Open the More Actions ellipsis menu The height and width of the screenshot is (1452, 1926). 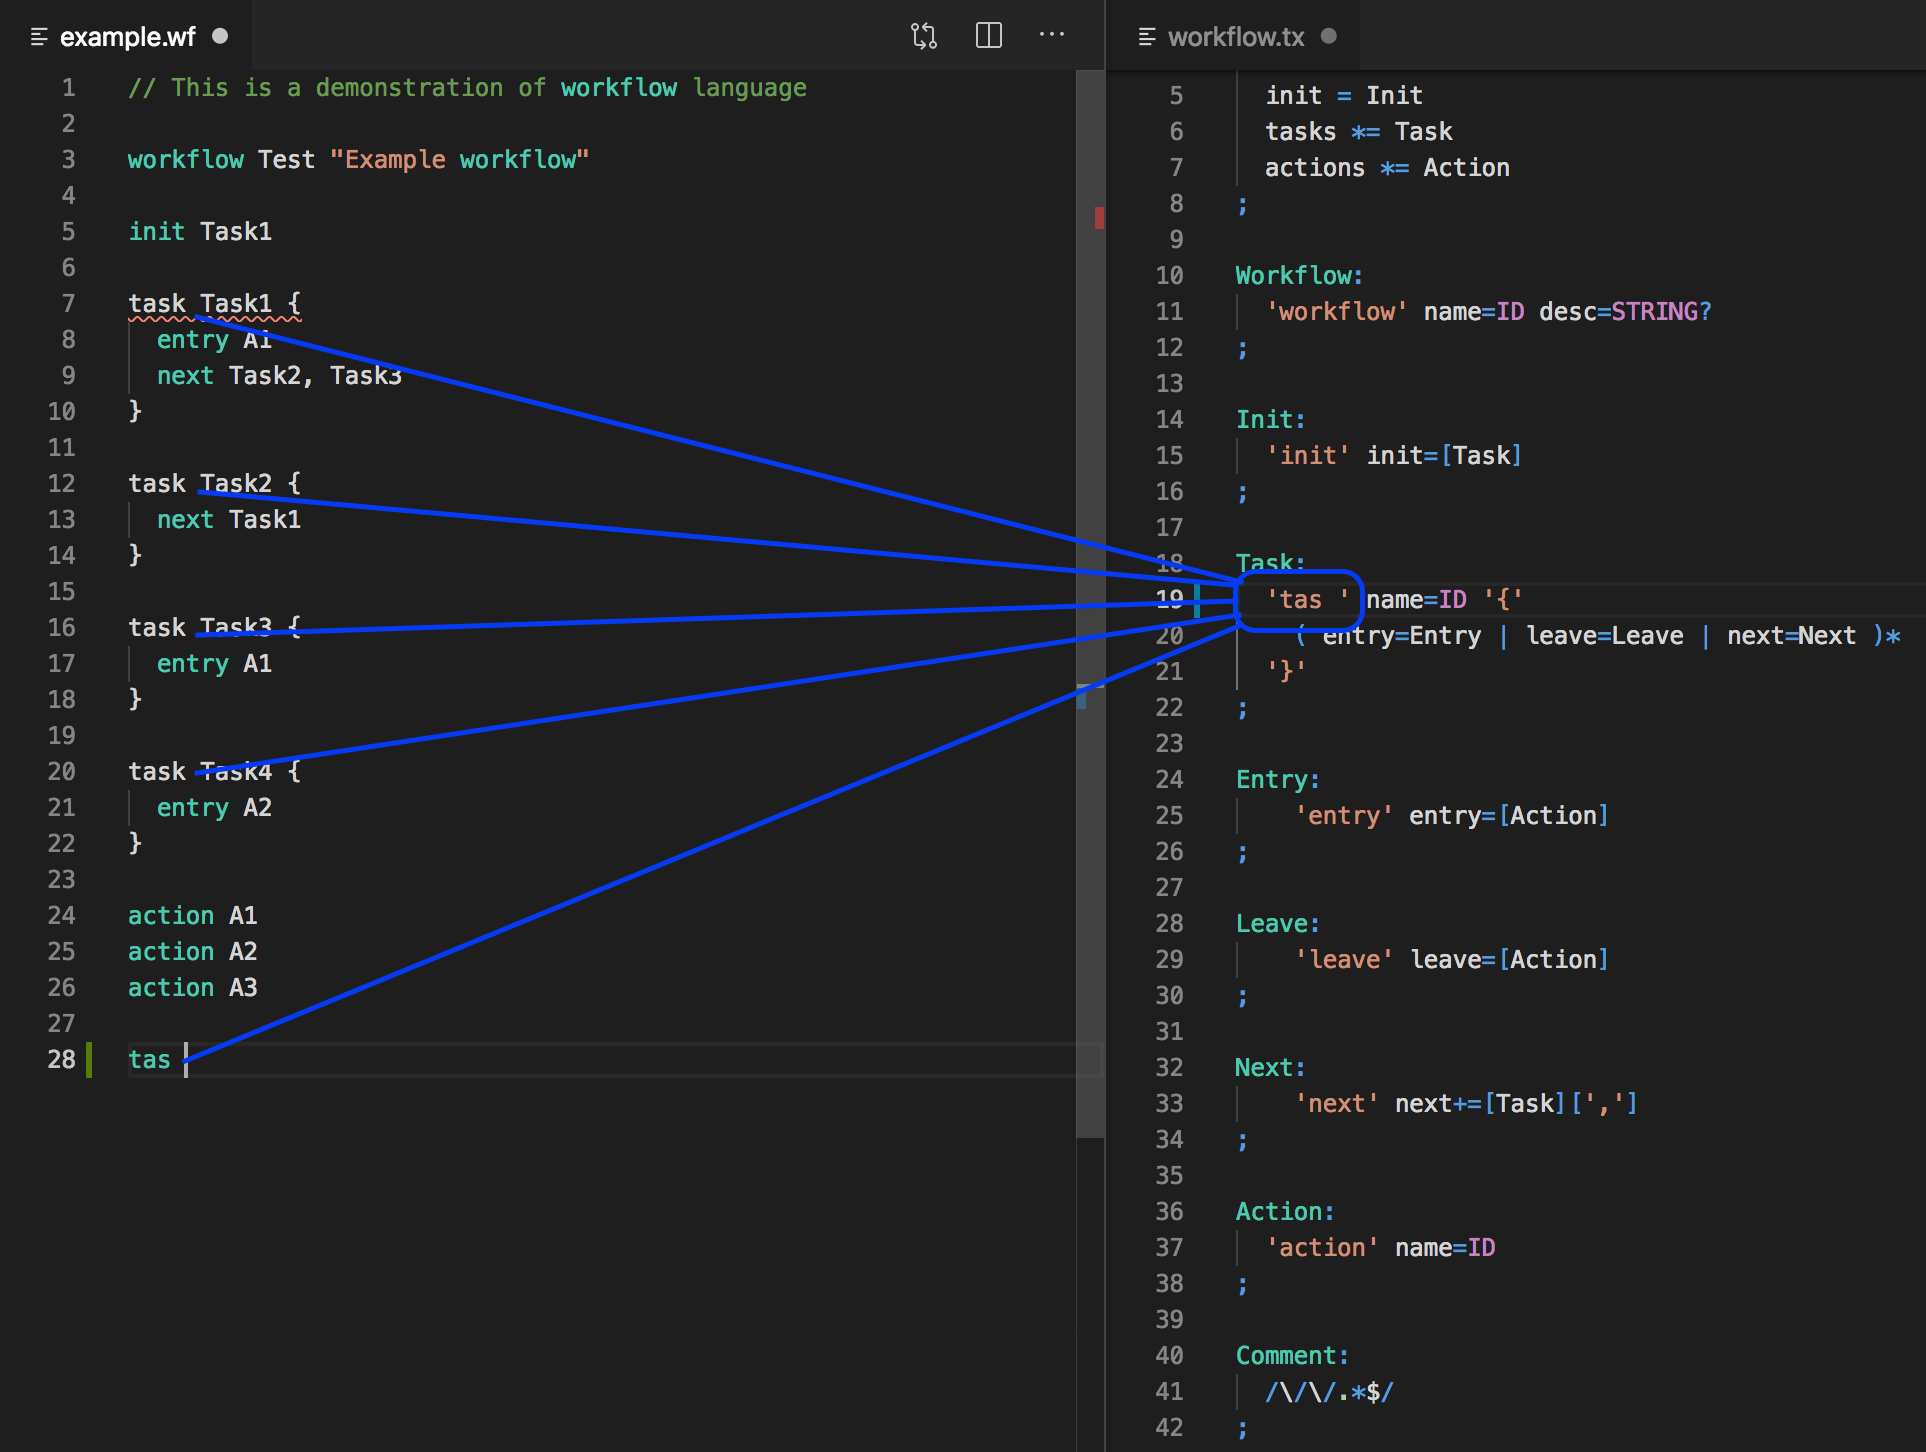pos(1051,36)
